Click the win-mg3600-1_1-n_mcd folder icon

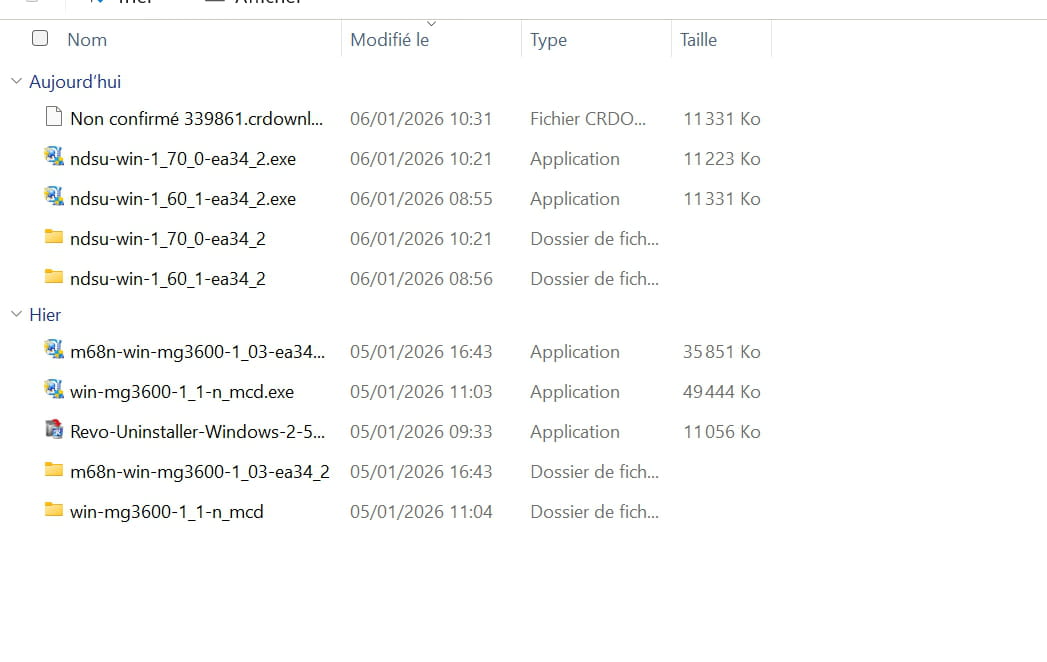pos(54,511)
